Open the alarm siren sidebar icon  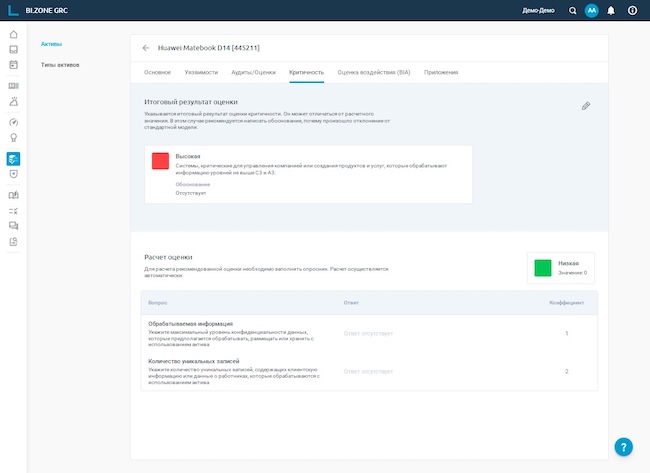(13, 101)
